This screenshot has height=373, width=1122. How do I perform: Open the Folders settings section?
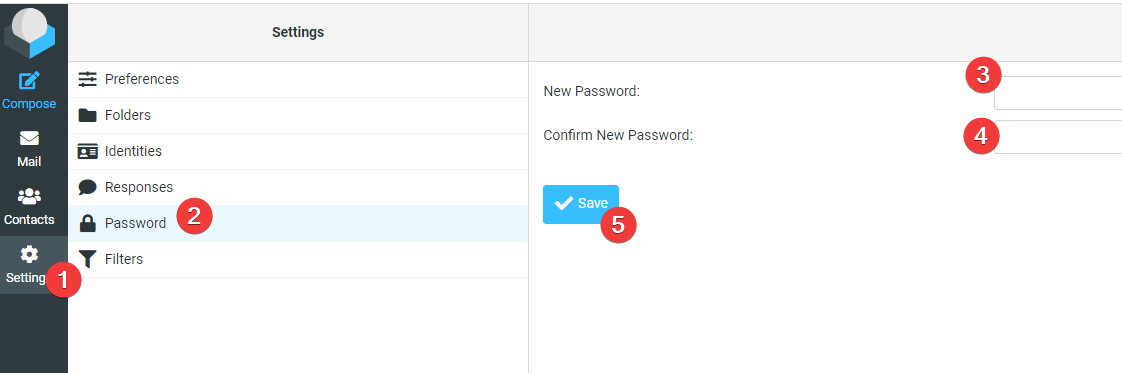pyautogui.click(x=298, y=115)
